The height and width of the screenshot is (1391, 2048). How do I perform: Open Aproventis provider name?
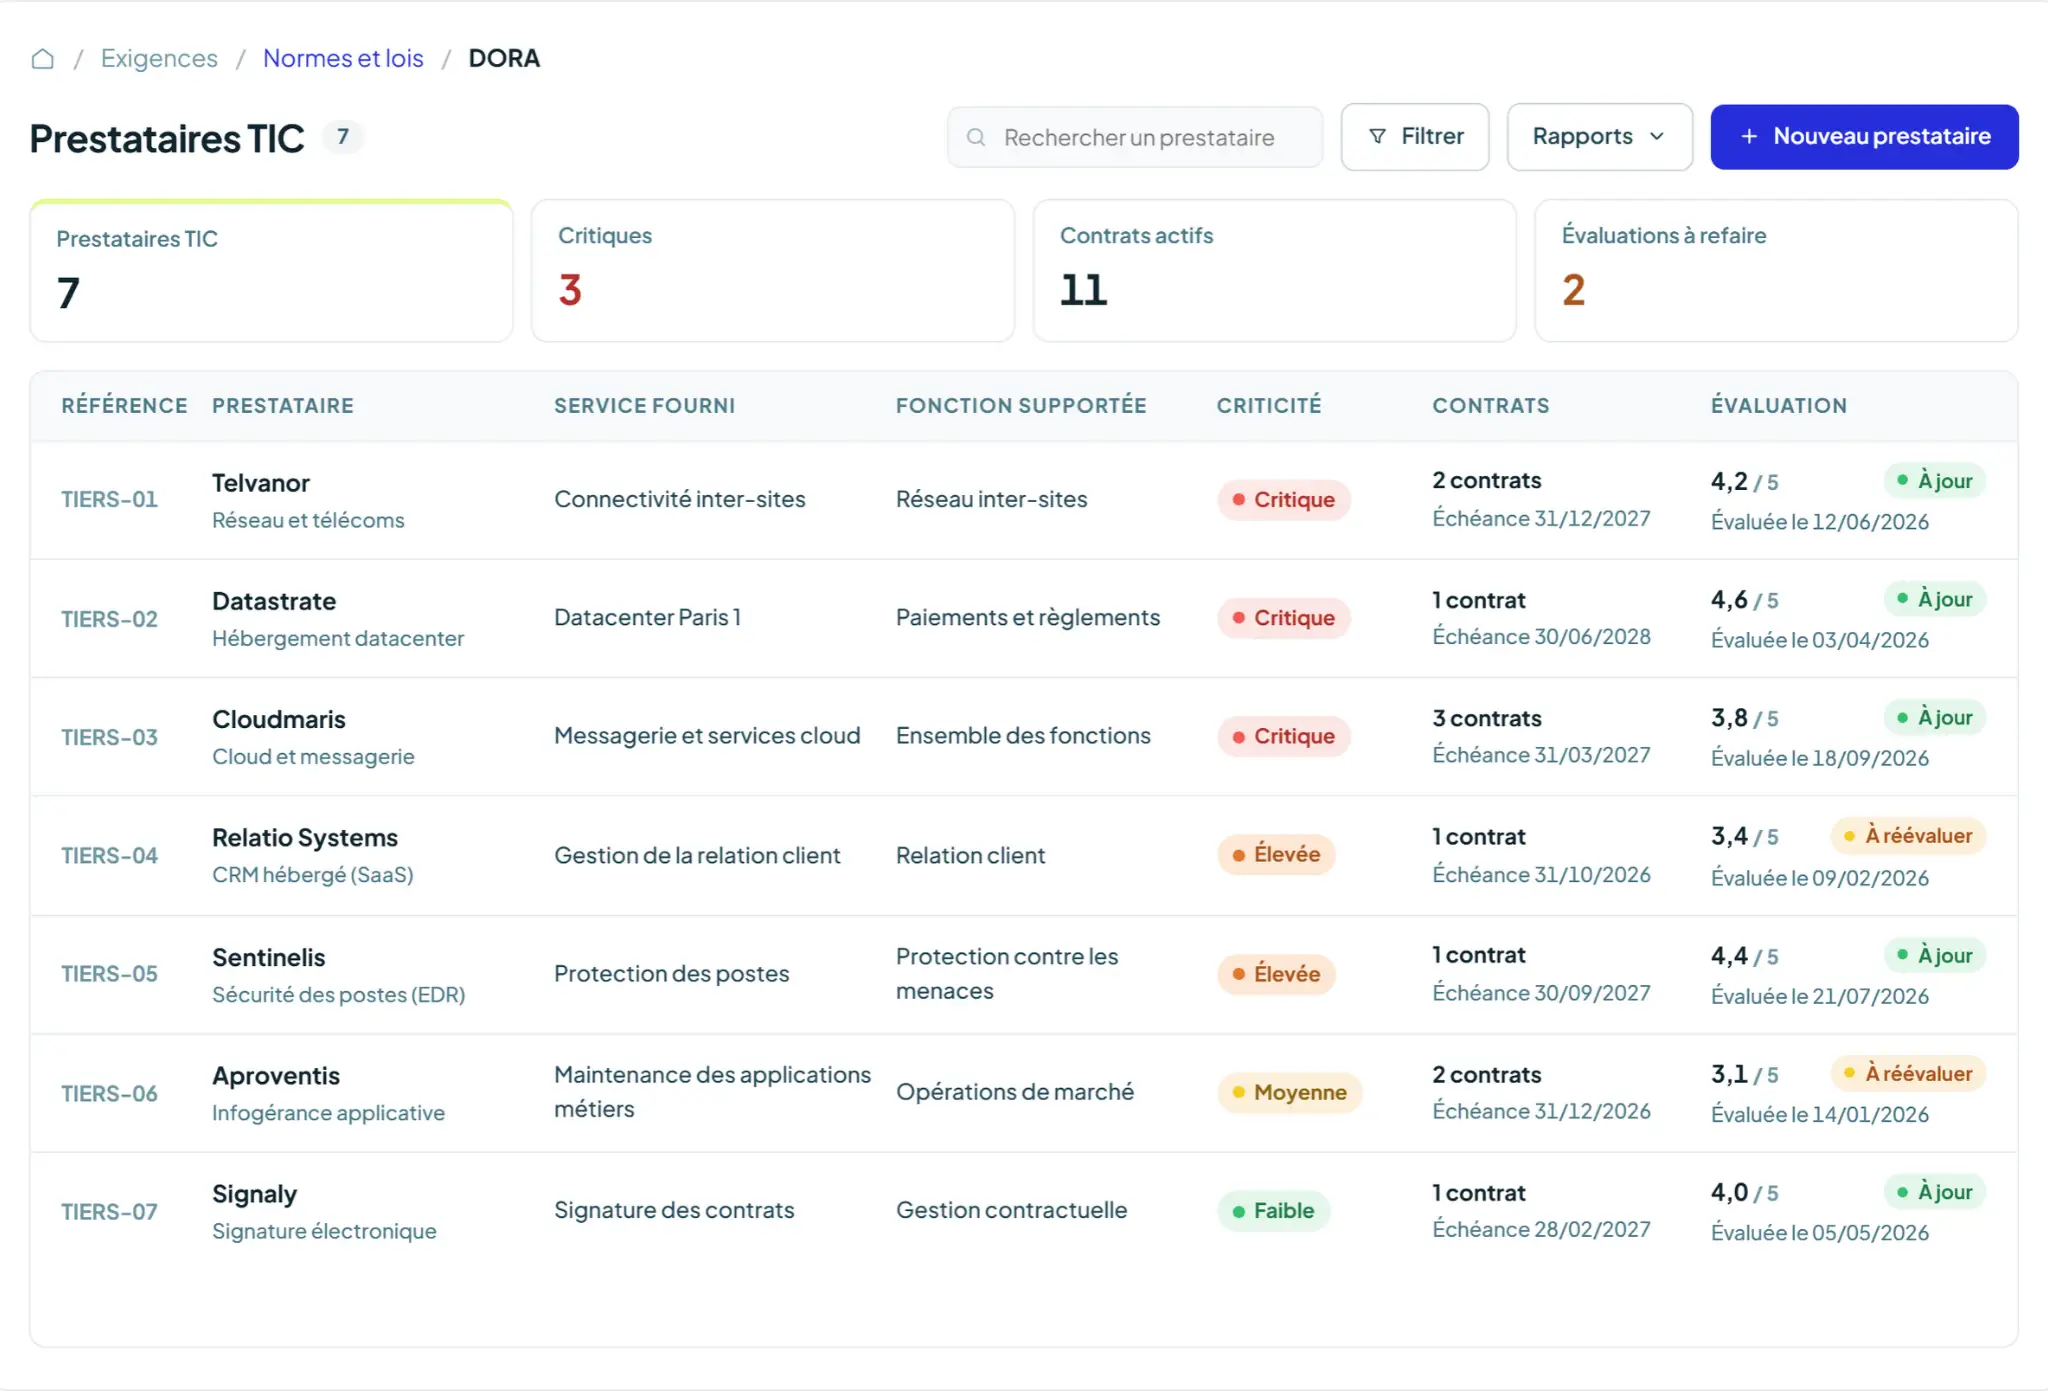click(x=276, y=1075)
